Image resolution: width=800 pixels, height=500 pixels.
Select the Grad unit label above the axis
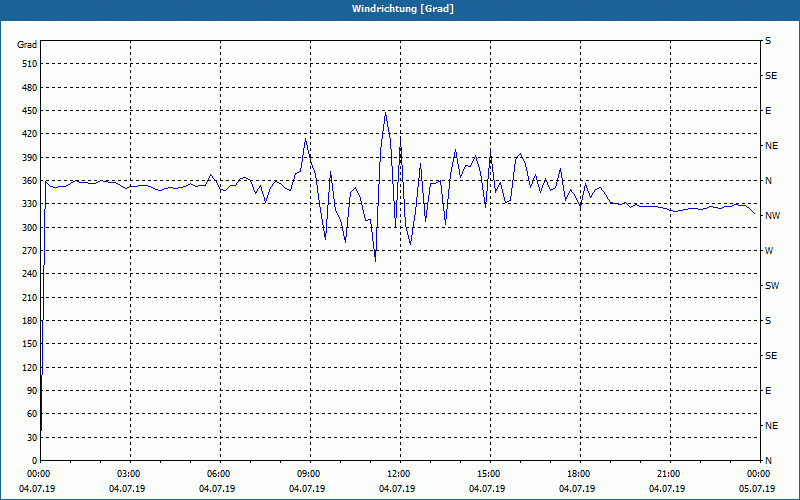[27, 45]
